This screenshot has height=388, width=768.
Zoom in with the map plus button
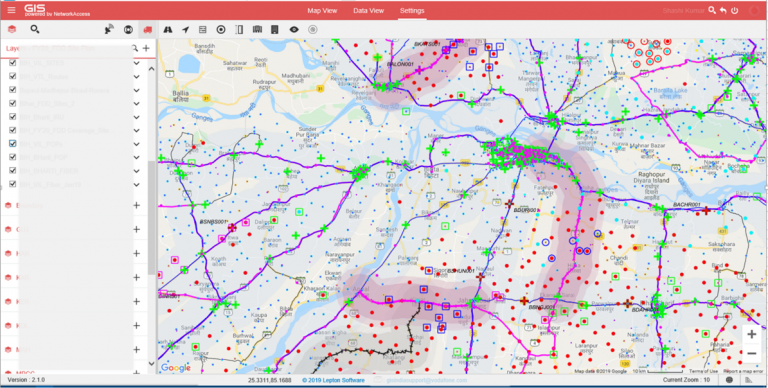(x=752, y=335)
